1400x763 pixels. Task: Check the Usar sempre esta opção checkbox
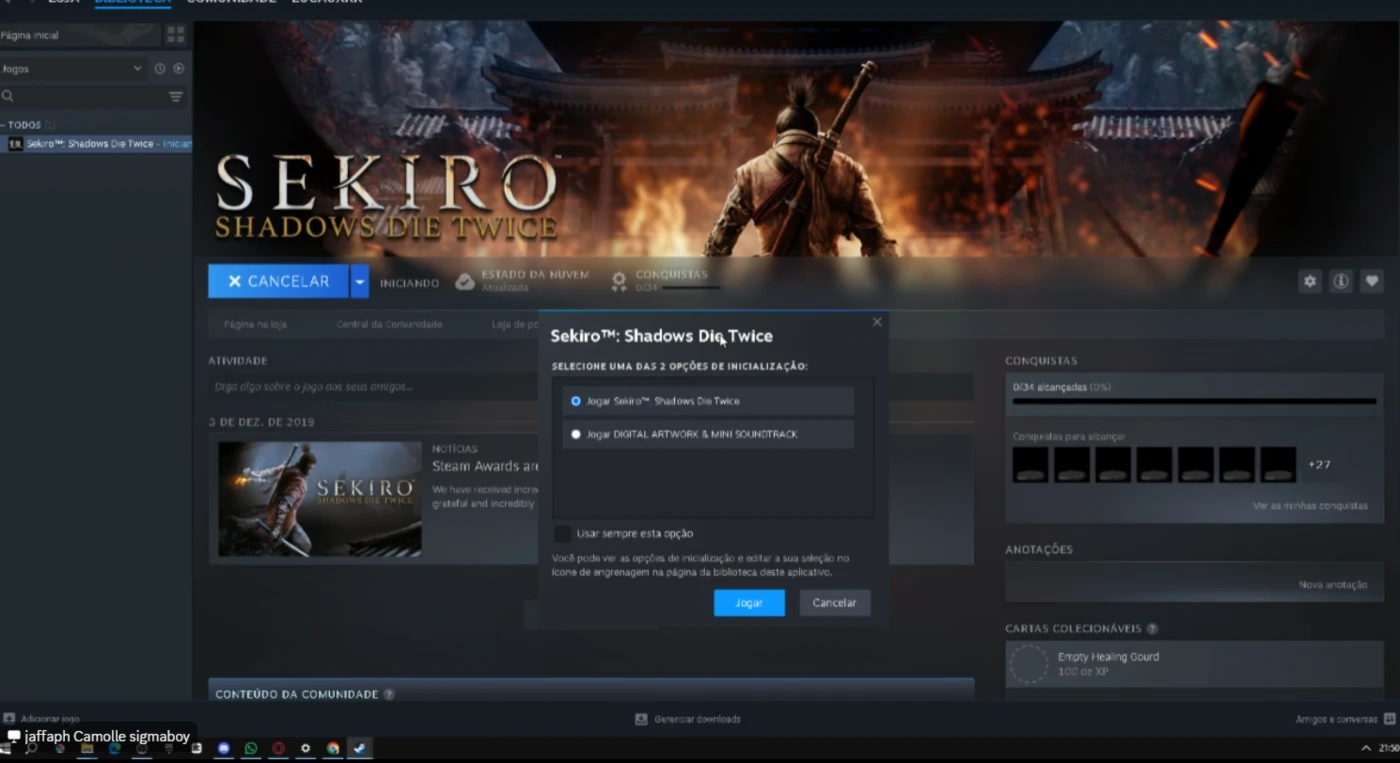coord(563,534)
